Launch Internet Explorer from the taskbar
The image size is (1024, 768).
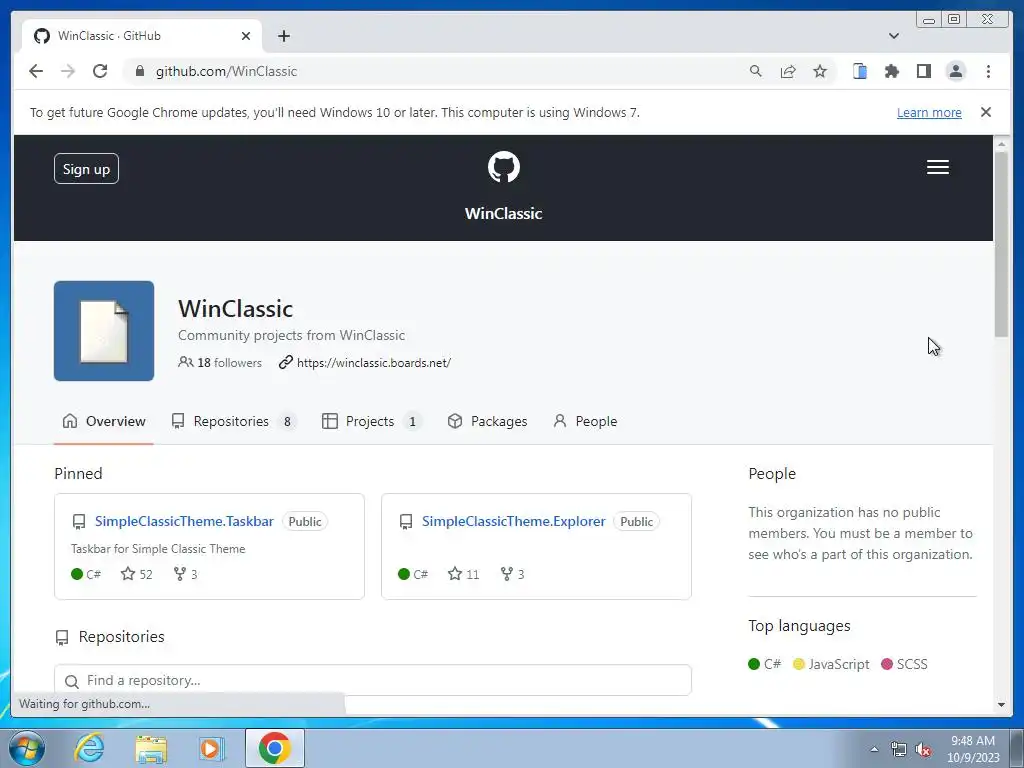[89, 748]
